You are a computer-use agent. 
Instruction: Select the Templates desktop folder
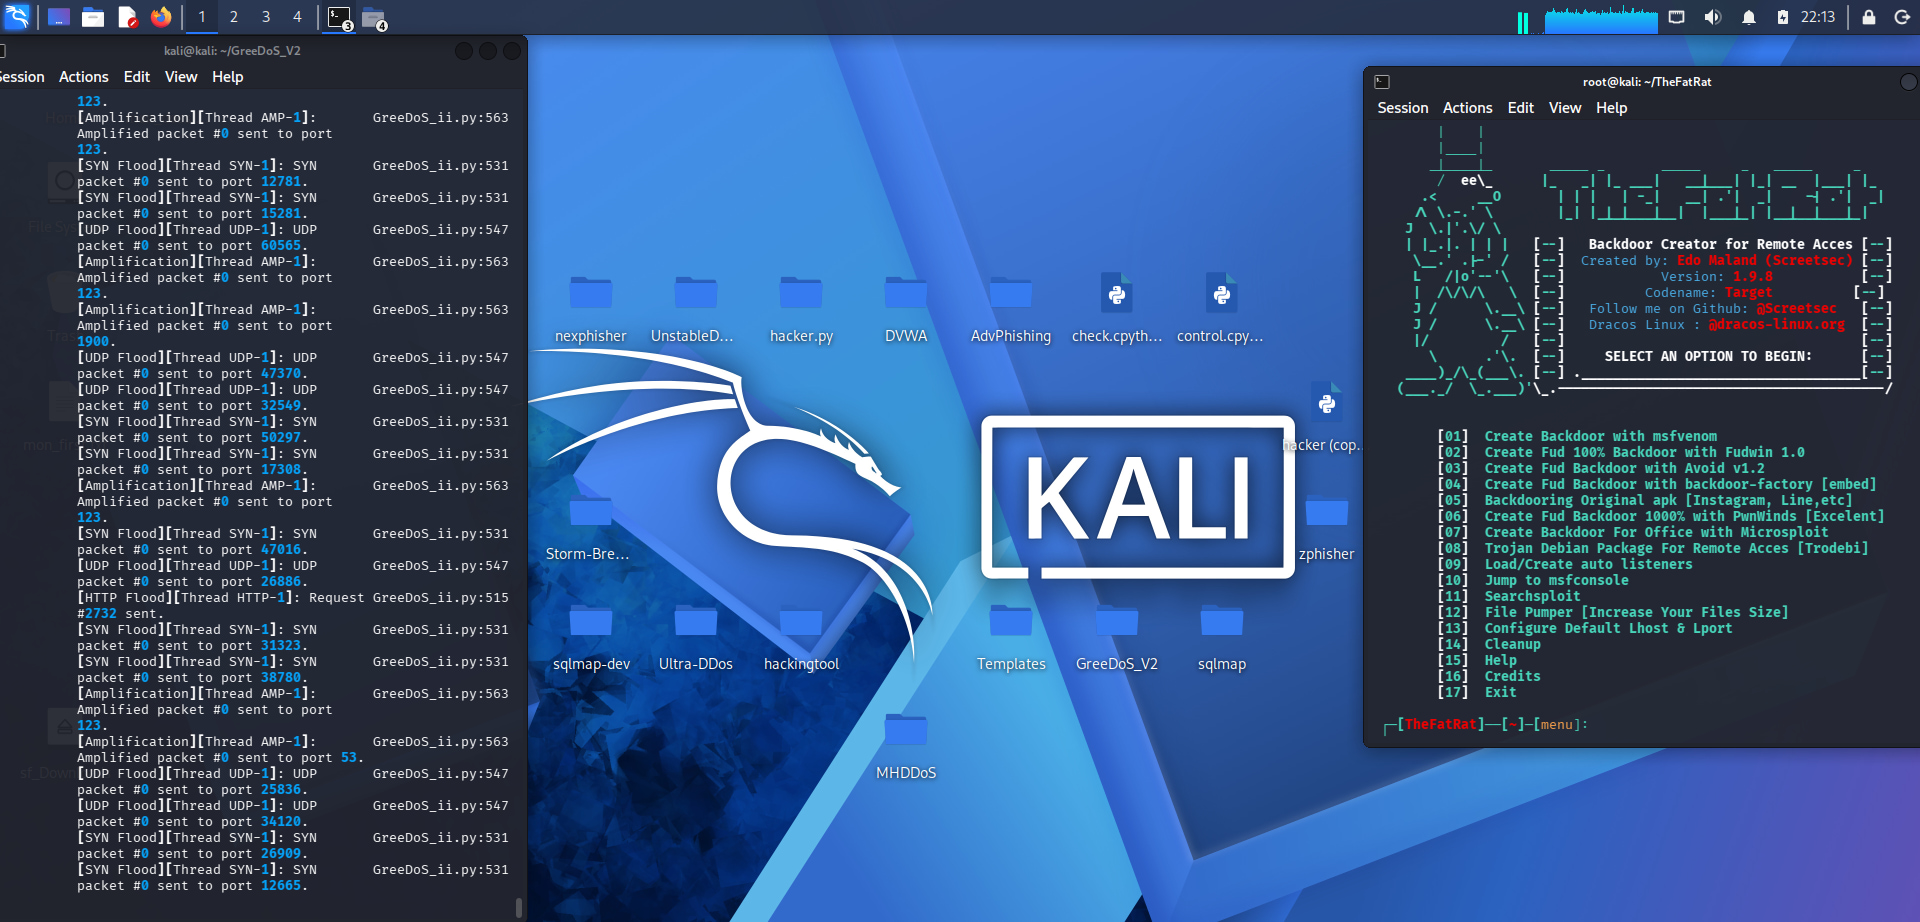(1011, 636)
